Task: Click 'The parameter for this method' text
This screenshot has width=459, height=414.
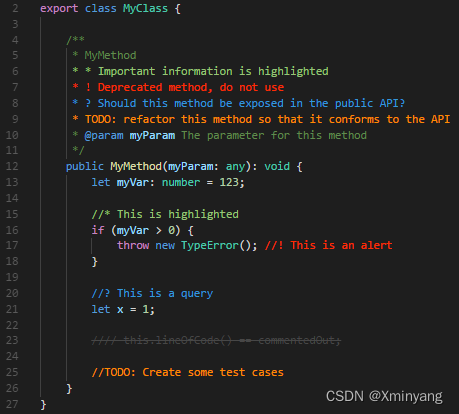Action: [274, 135]
